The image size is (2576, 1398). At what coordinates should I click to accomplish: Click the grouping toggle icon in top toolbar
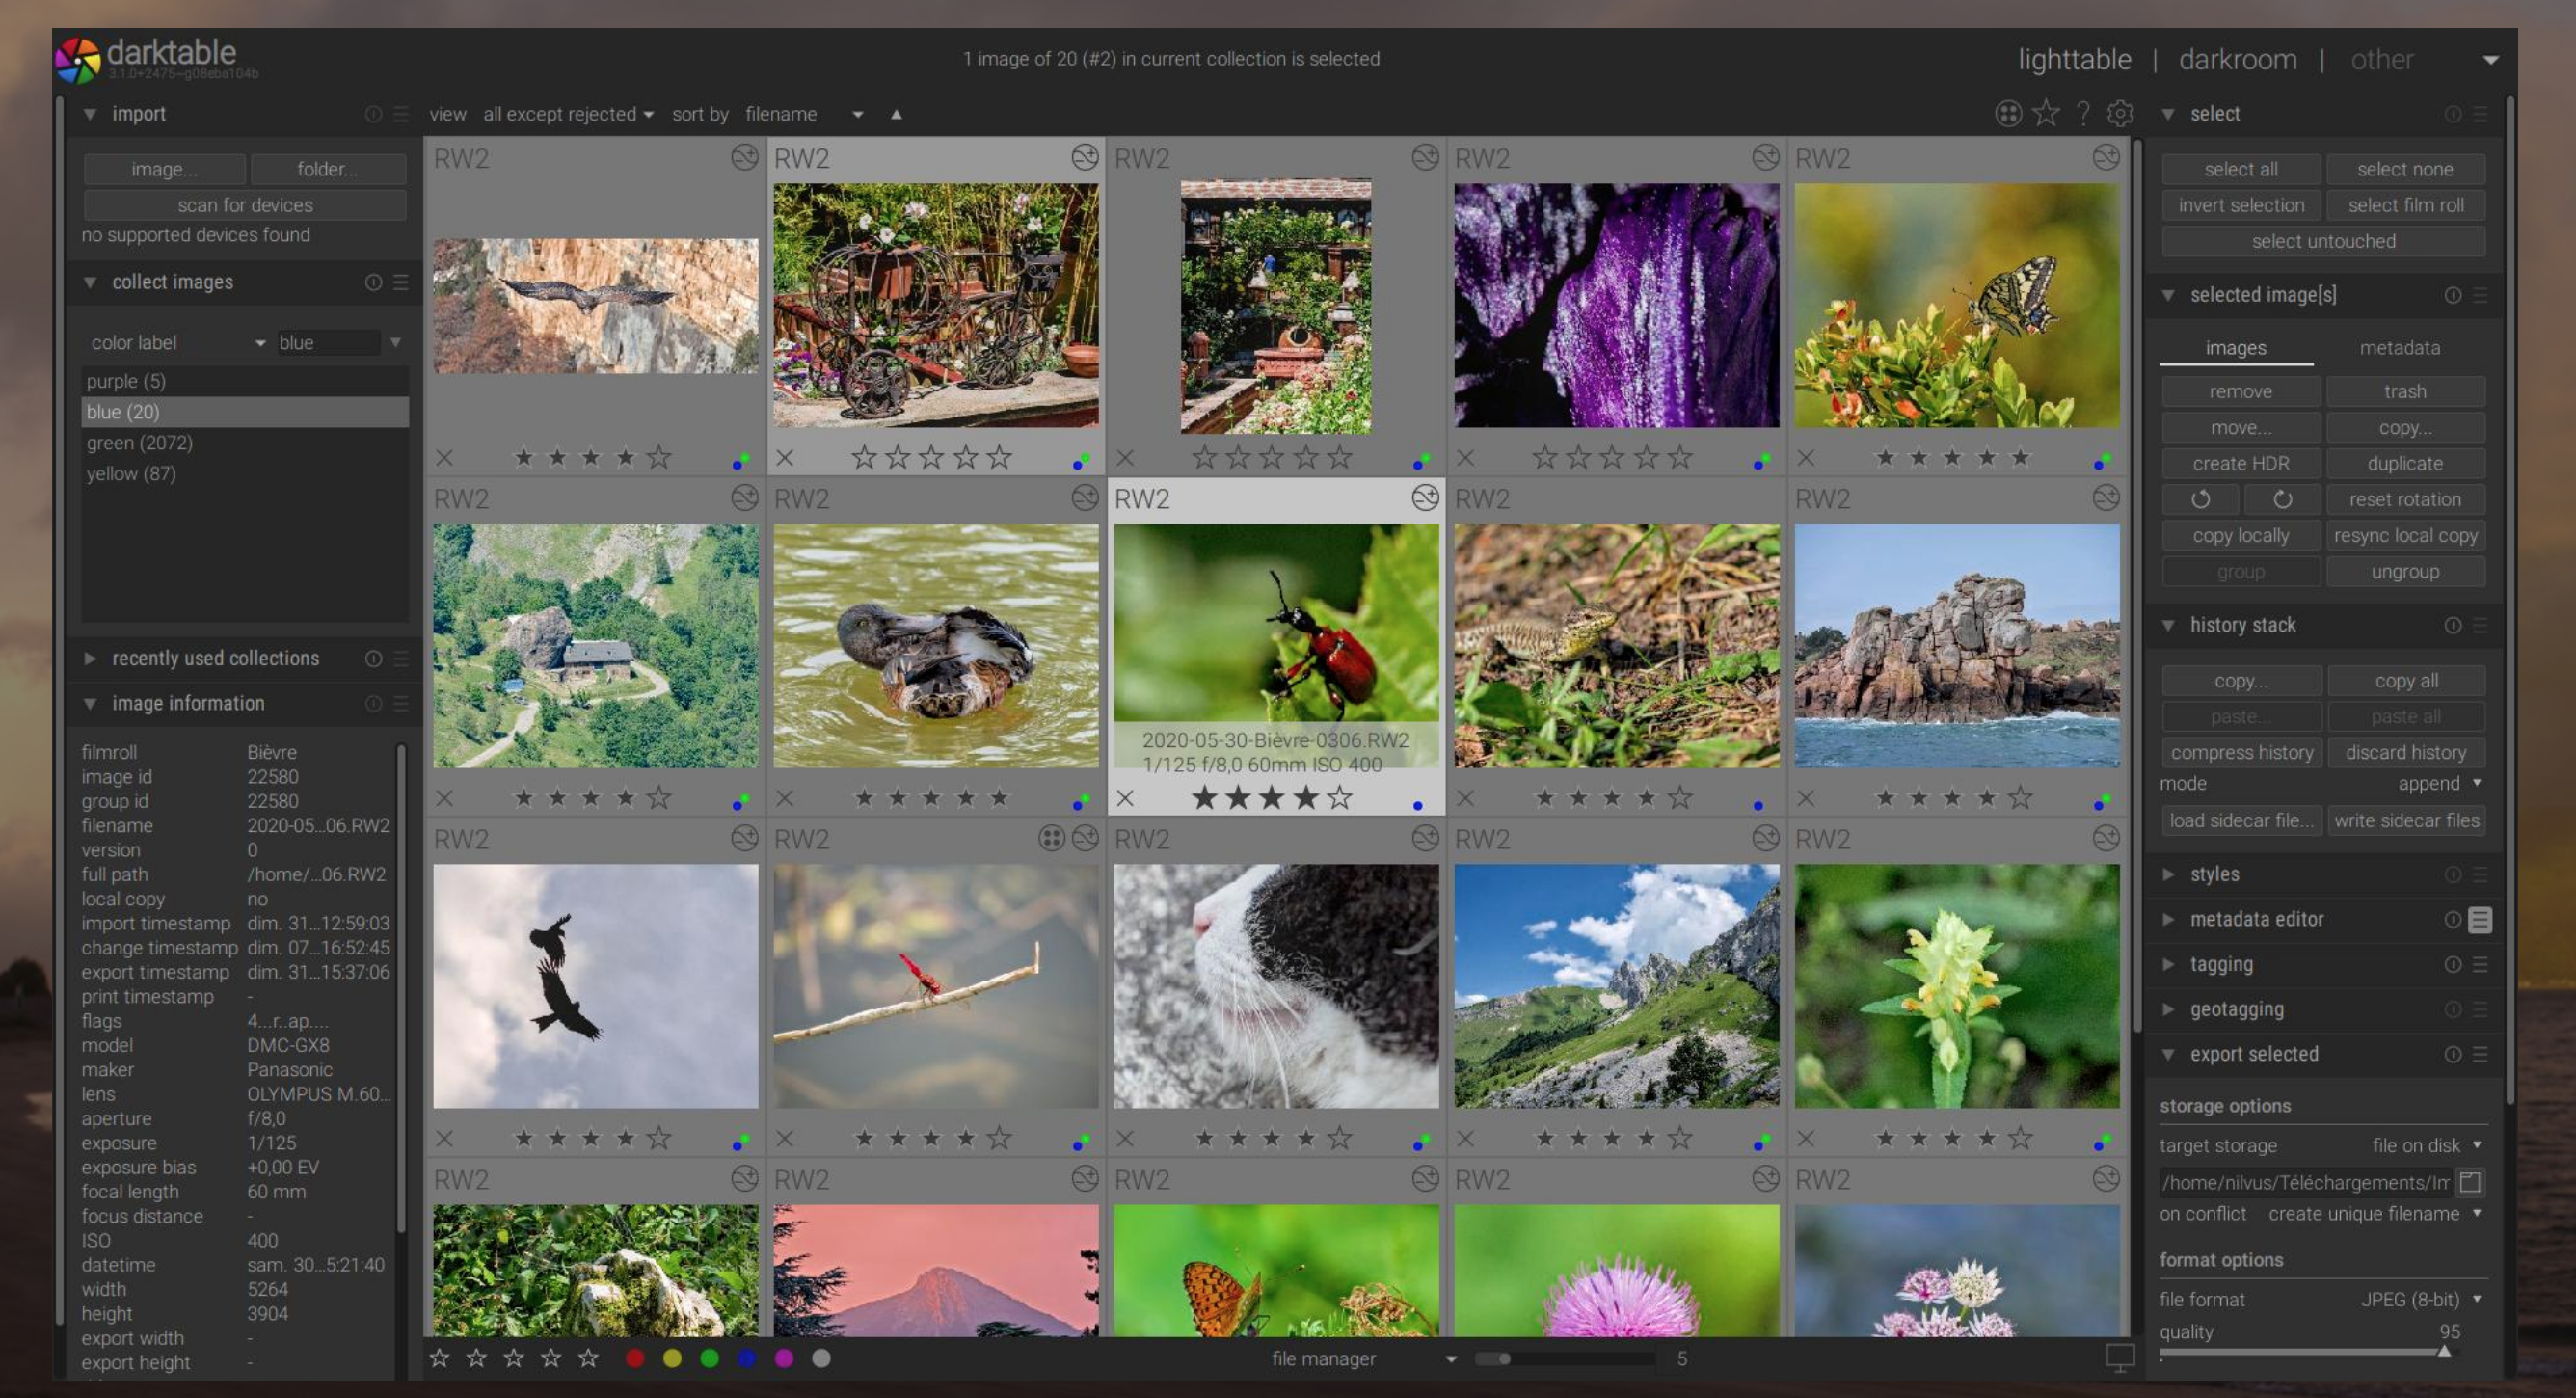[2008, 114]
